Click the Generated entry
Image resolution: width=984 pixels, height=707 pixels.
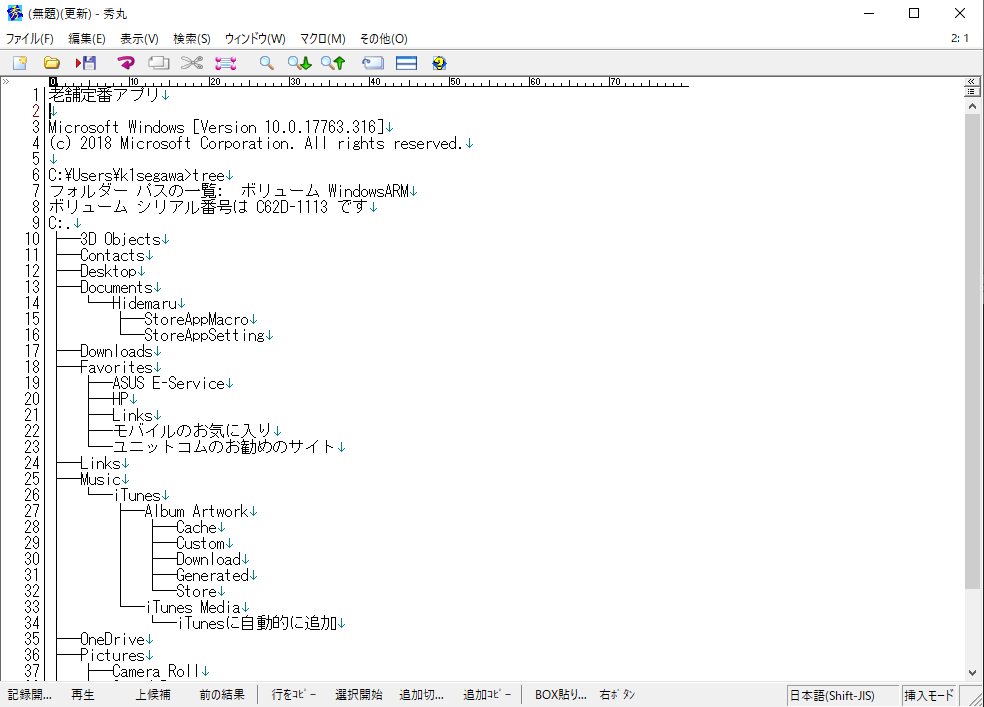(212, 575)
